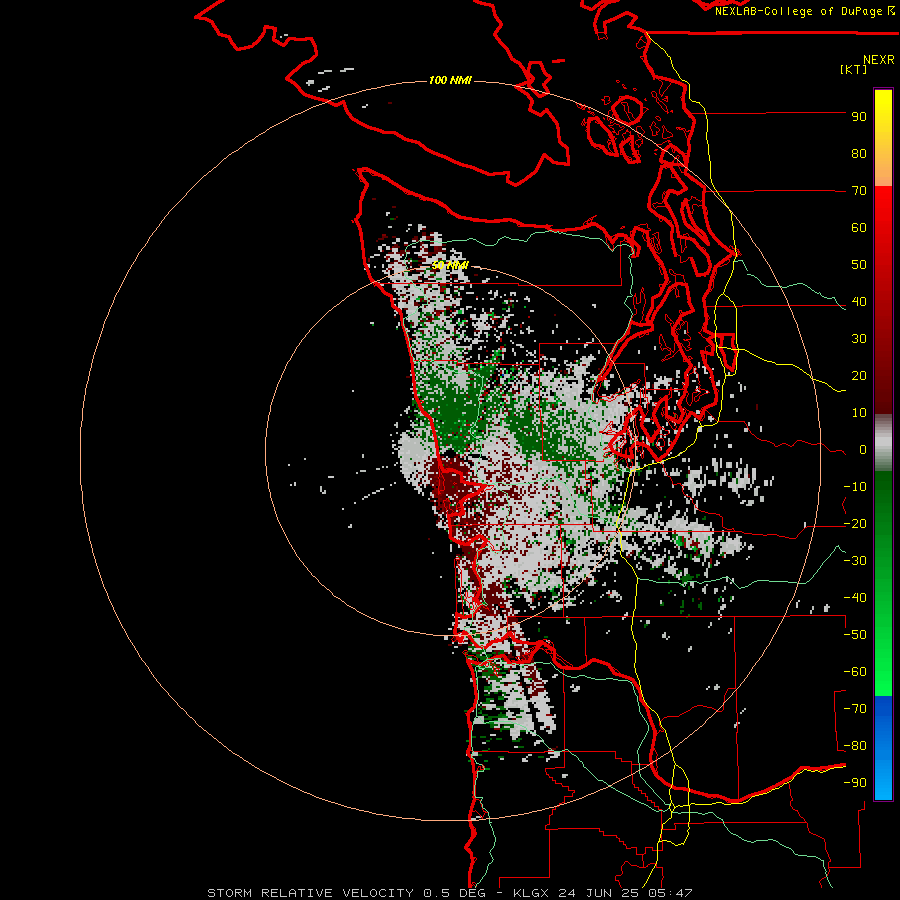Click the 70 value on velocity scale
Image resolution: width=900 pixels, height=900 pixels.
[859, 191]
